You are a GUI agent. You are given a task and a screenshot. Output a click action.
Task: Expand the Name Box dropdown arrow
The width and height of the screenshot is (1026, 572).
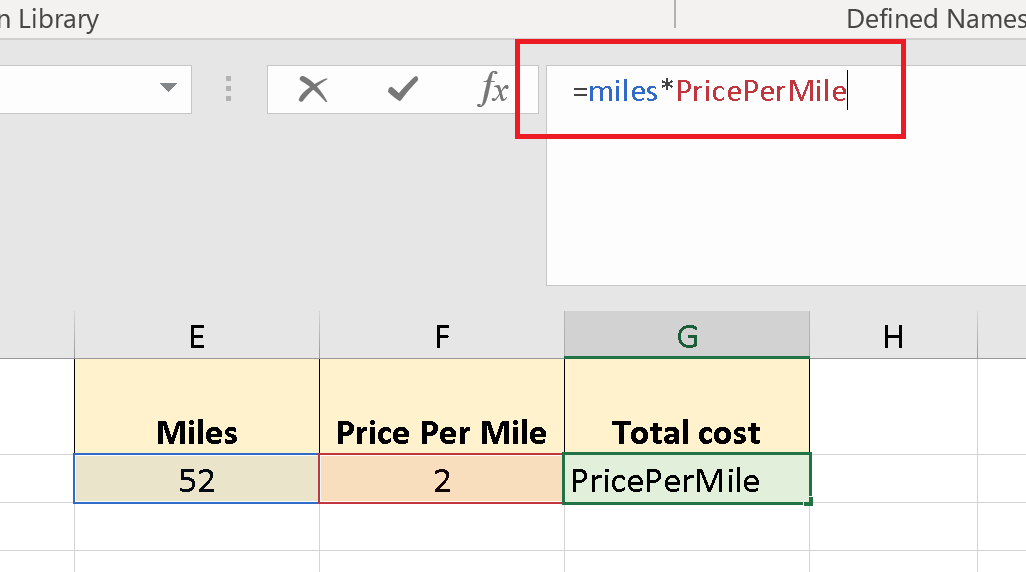167,90
